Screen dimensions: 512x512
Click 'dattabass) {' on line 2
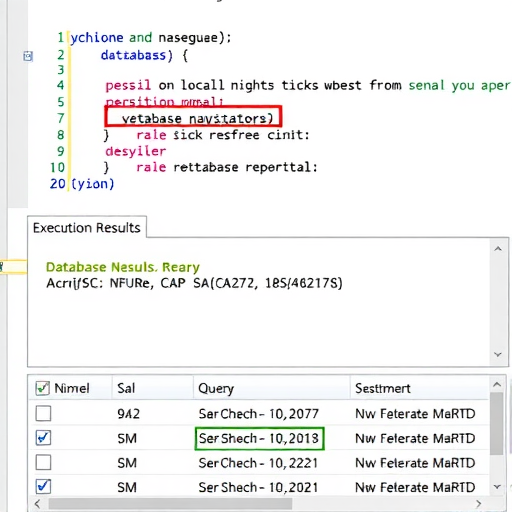(x=144, y=55)
